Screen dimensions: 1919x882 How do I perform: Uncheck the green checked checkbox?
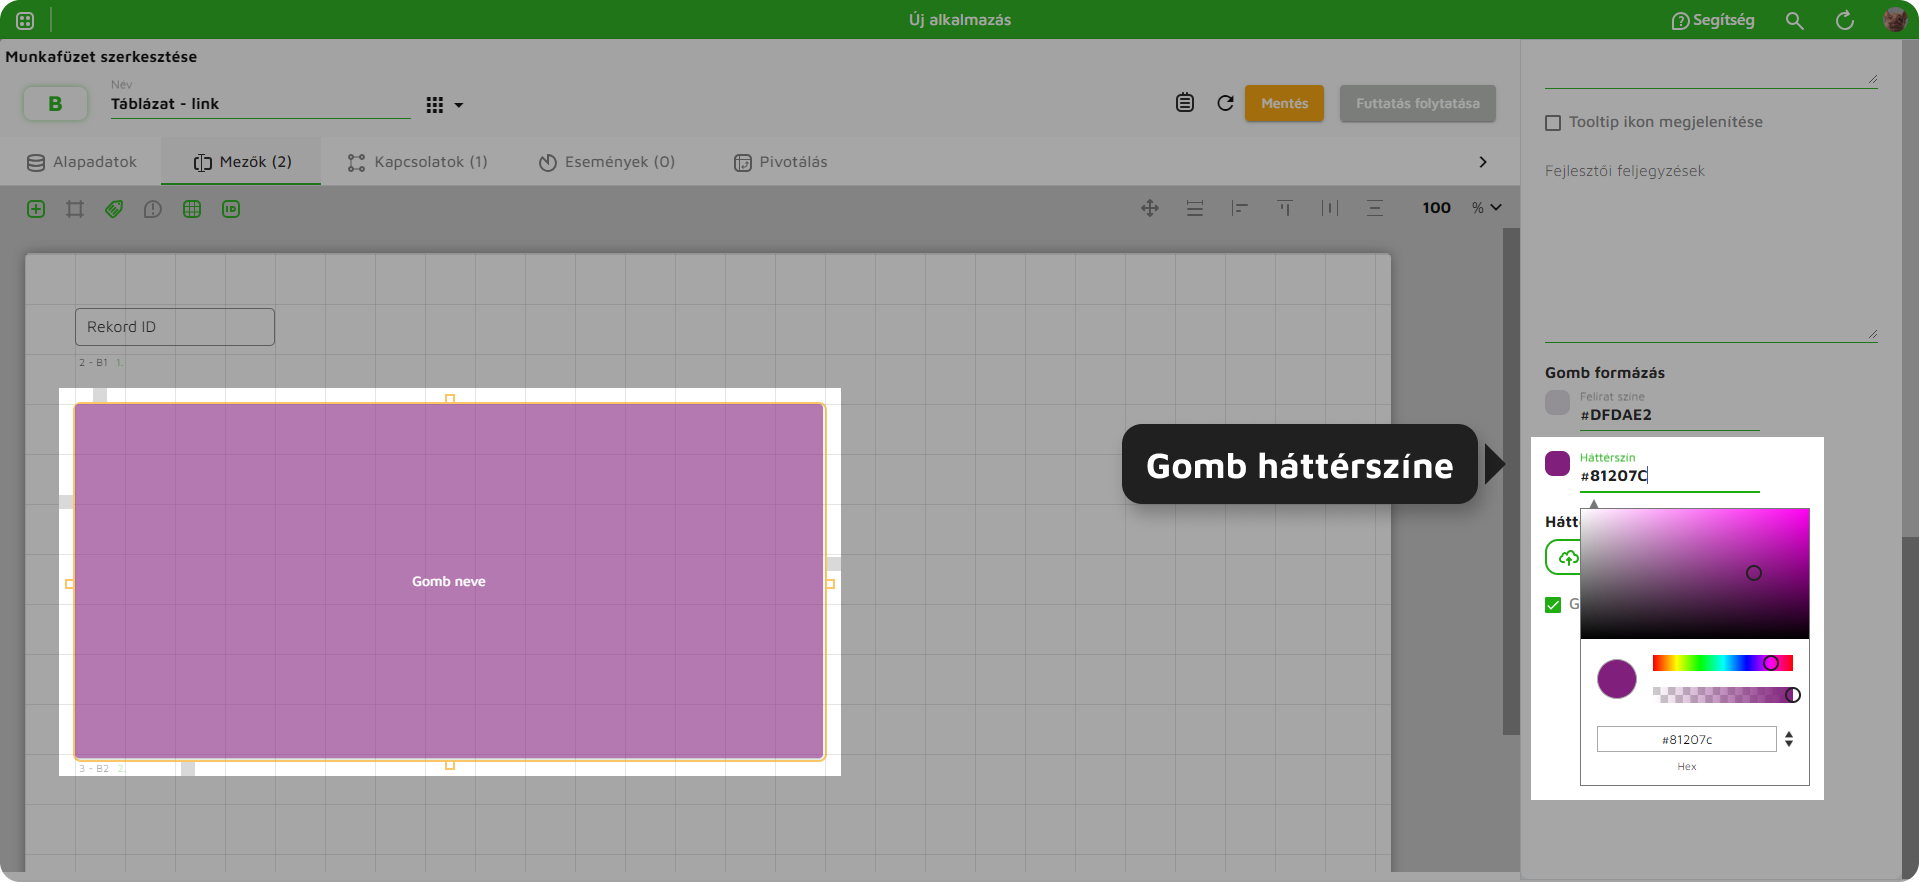pos(1553,605)
